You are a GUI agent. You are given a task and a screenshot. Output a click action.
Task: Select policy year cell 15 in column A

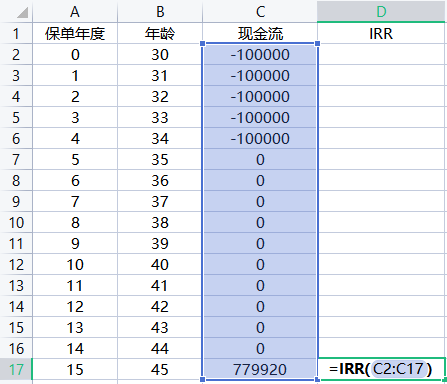(x=75, y=369)
